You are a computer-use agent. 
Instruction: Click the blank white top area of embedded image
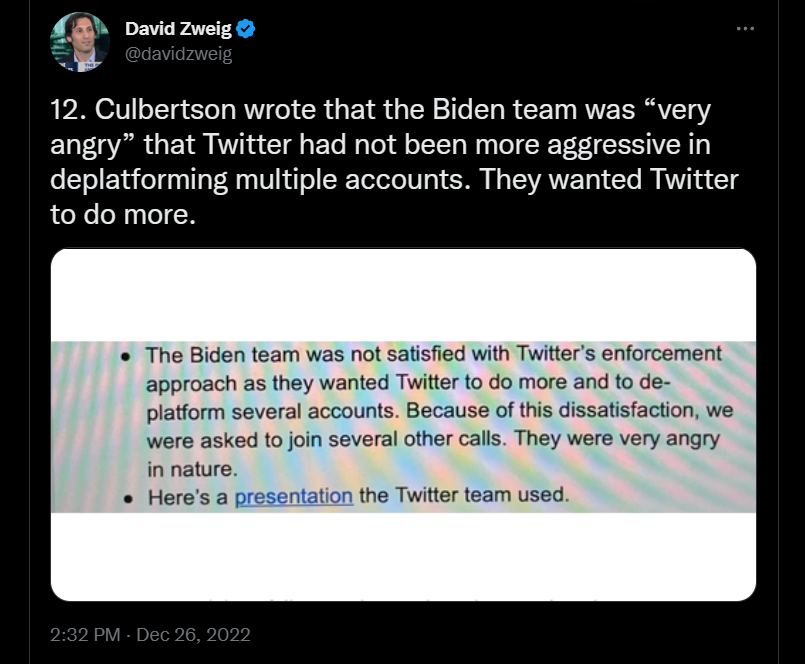pos(403,293)
